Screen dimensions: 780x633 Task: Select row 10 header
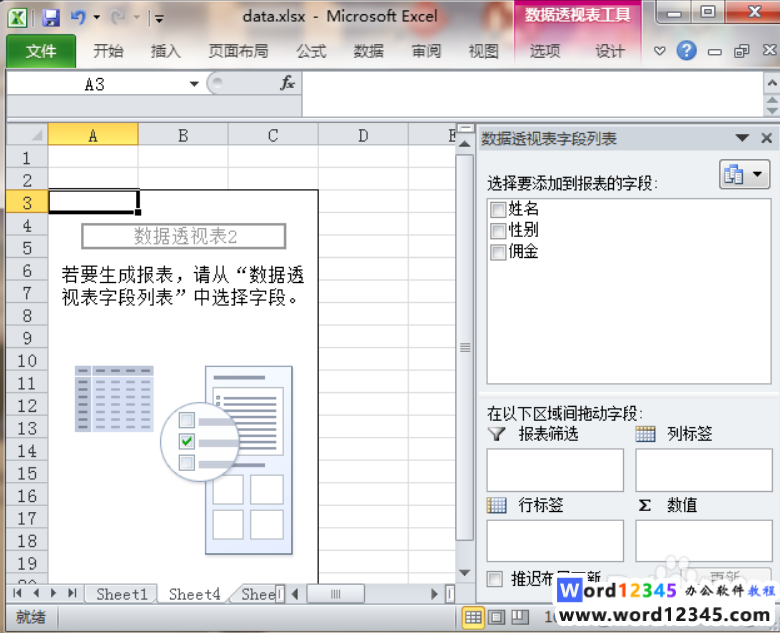27,360
